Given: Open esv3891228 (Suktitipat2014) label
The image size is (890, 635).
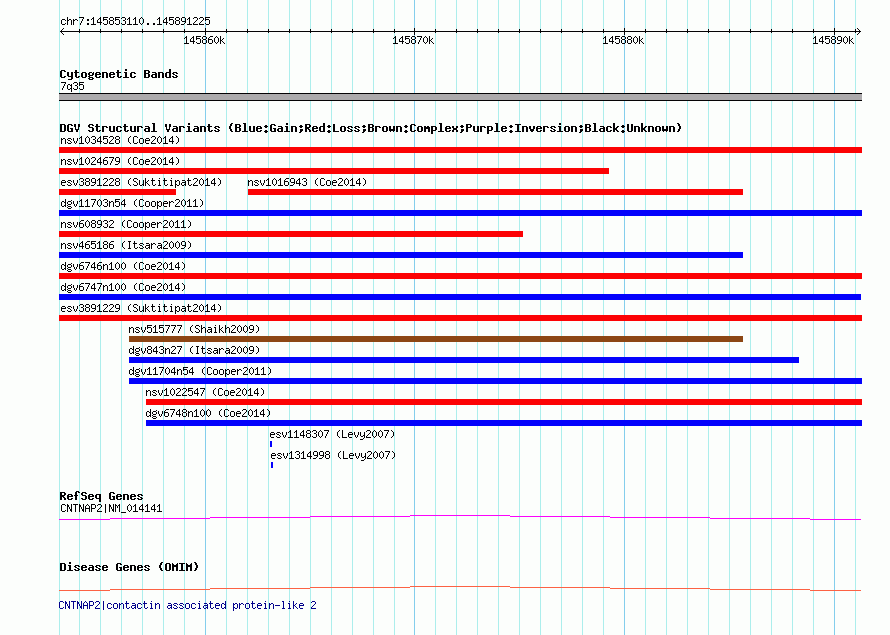Looking at the screenshot, I should coord(141,182).
